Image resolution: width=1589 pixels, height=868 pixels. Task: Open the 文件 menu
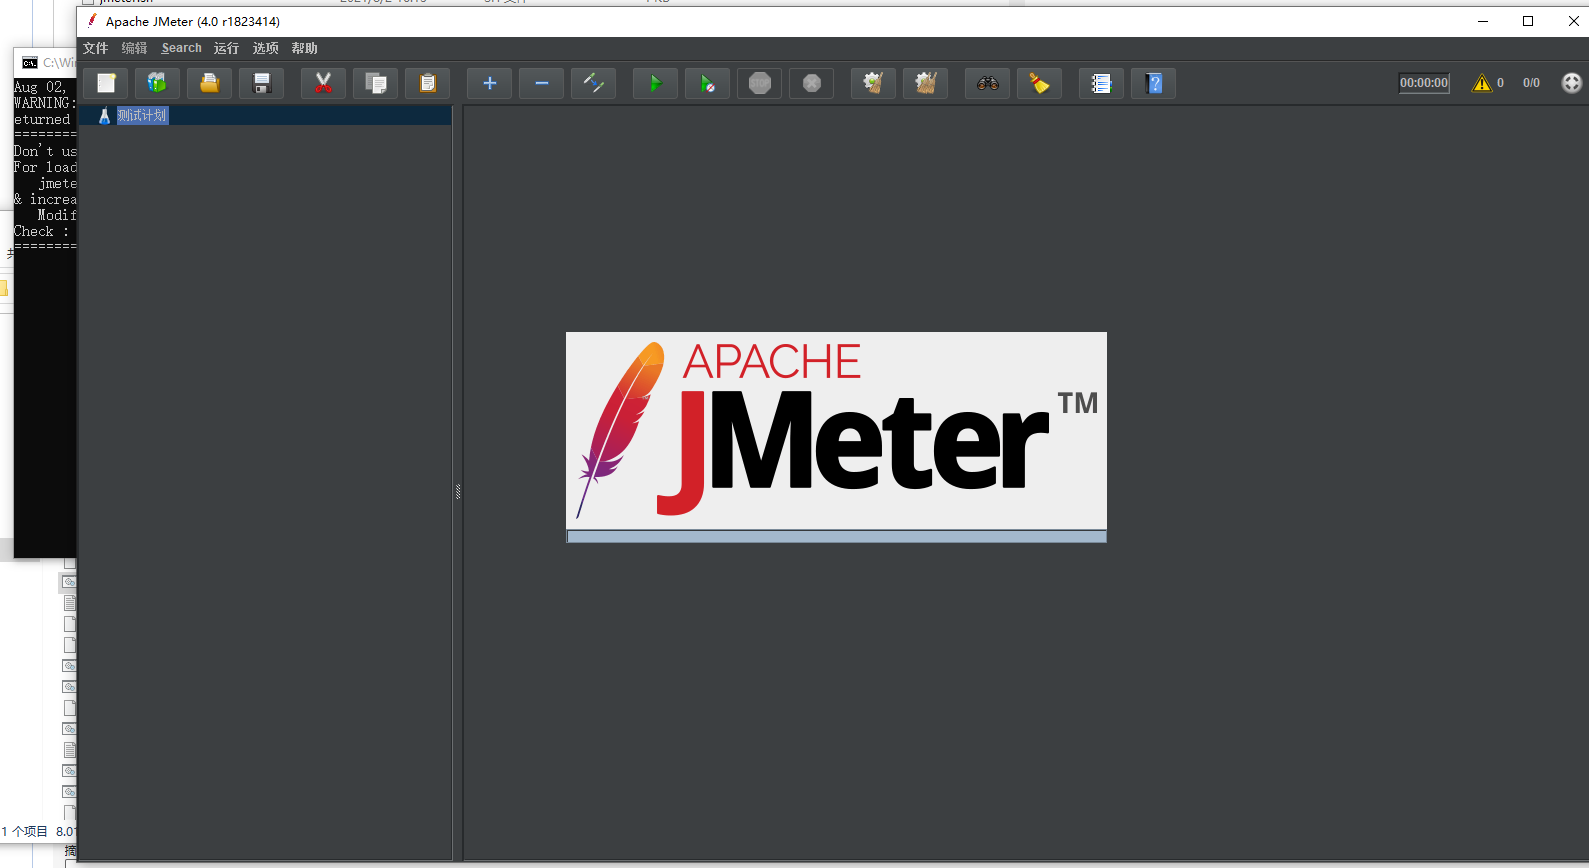(x=96, y=48)
